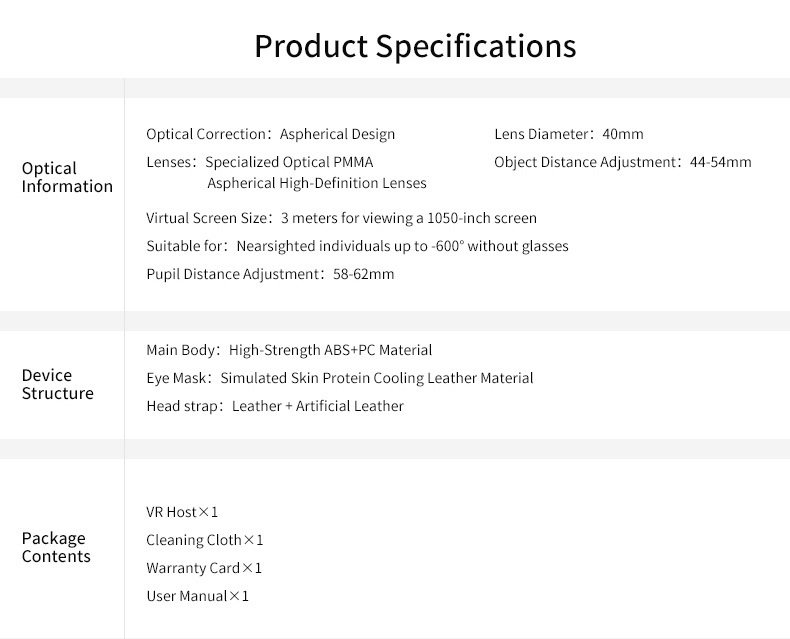Screen dimensions: 790x639
Task: Click the Lens Diameter 40mm text
Action: (569, 134)
